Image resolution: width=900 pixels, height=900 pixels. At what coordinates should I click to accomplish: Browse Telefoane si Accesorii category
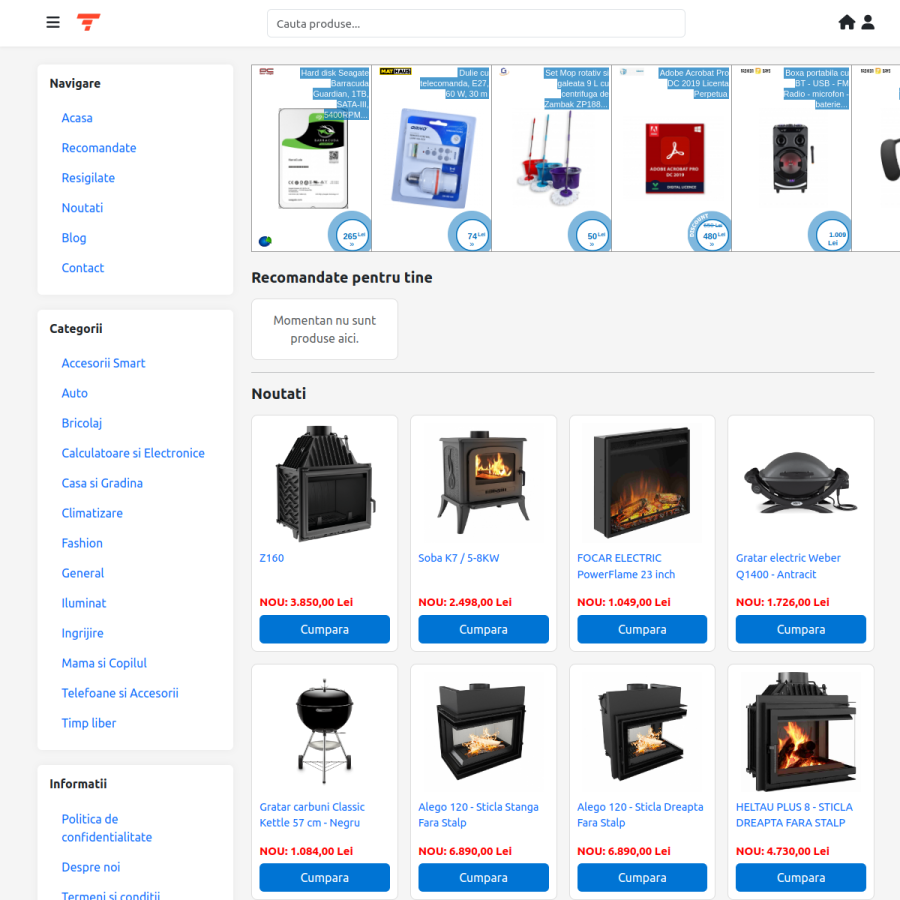[x=120, y=693]
